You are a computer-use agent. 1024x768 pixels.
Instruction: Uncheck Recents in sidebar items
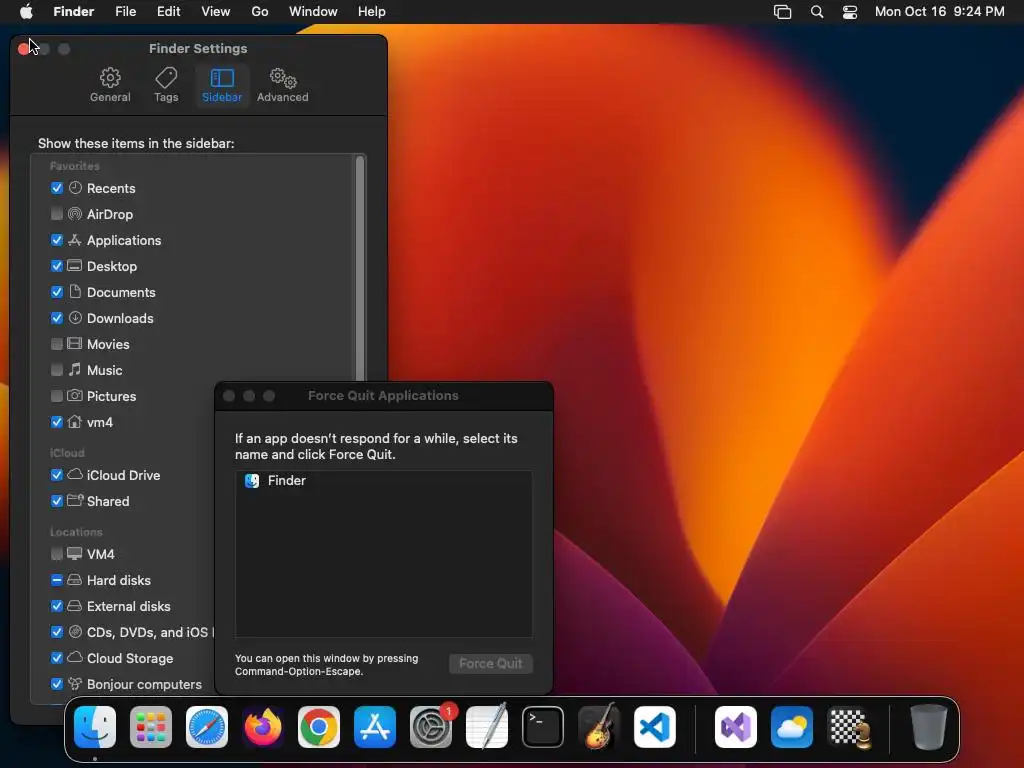pos(57,188)
